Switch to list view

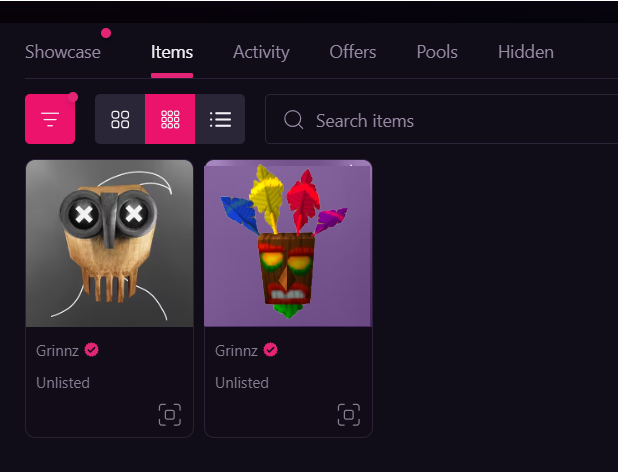pos(220,119)
